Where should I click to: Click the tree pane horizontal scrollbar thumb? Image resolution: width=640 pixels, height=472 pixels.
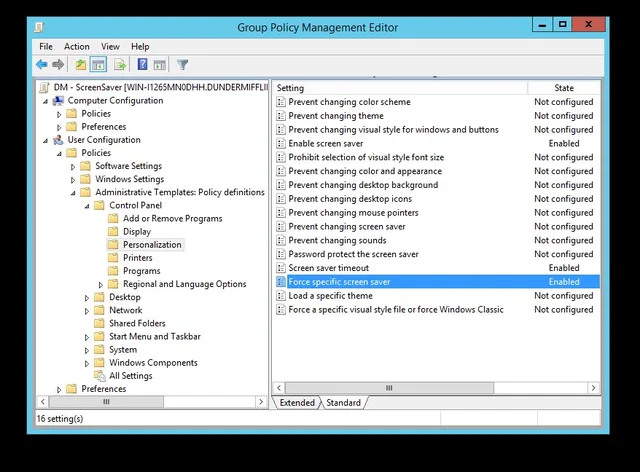click(107, 402)
